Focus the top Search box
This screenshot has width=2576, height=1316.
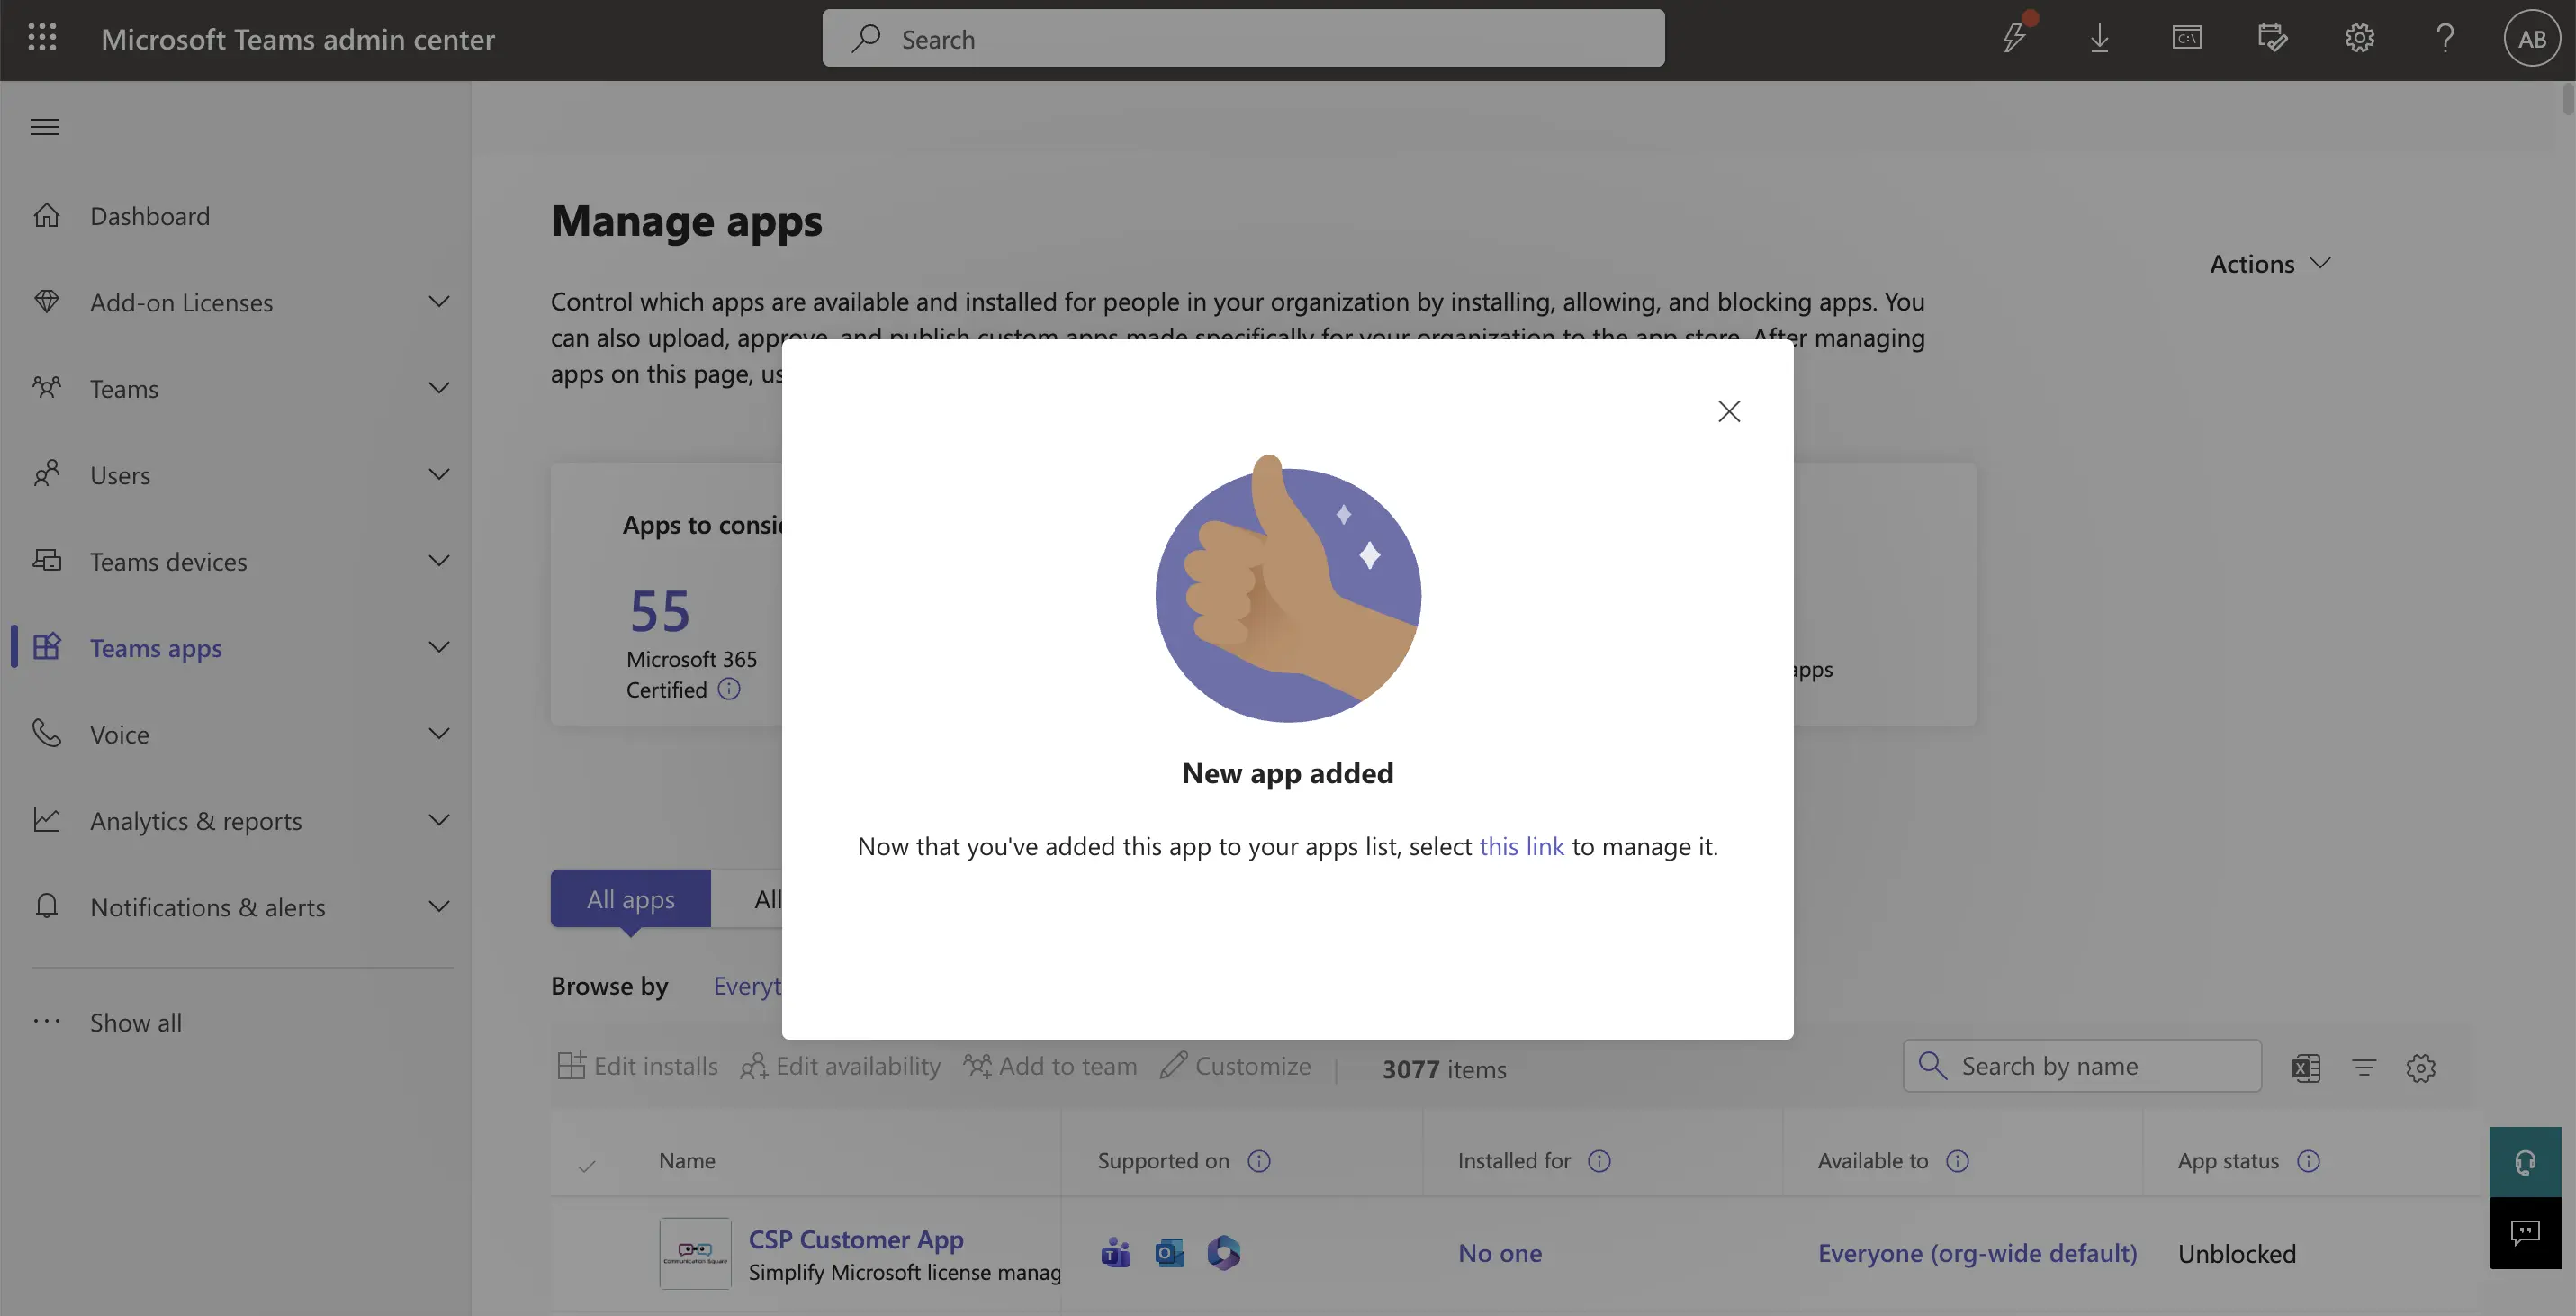coord(1243,38)
